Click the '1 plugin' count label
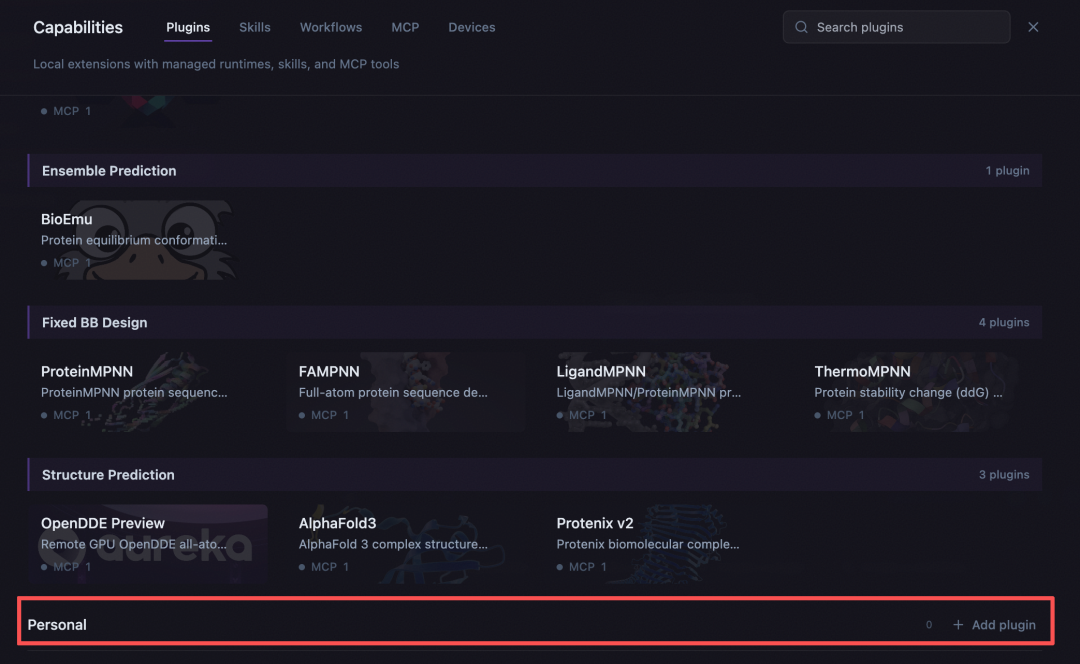 click(x=1007, y=171)
